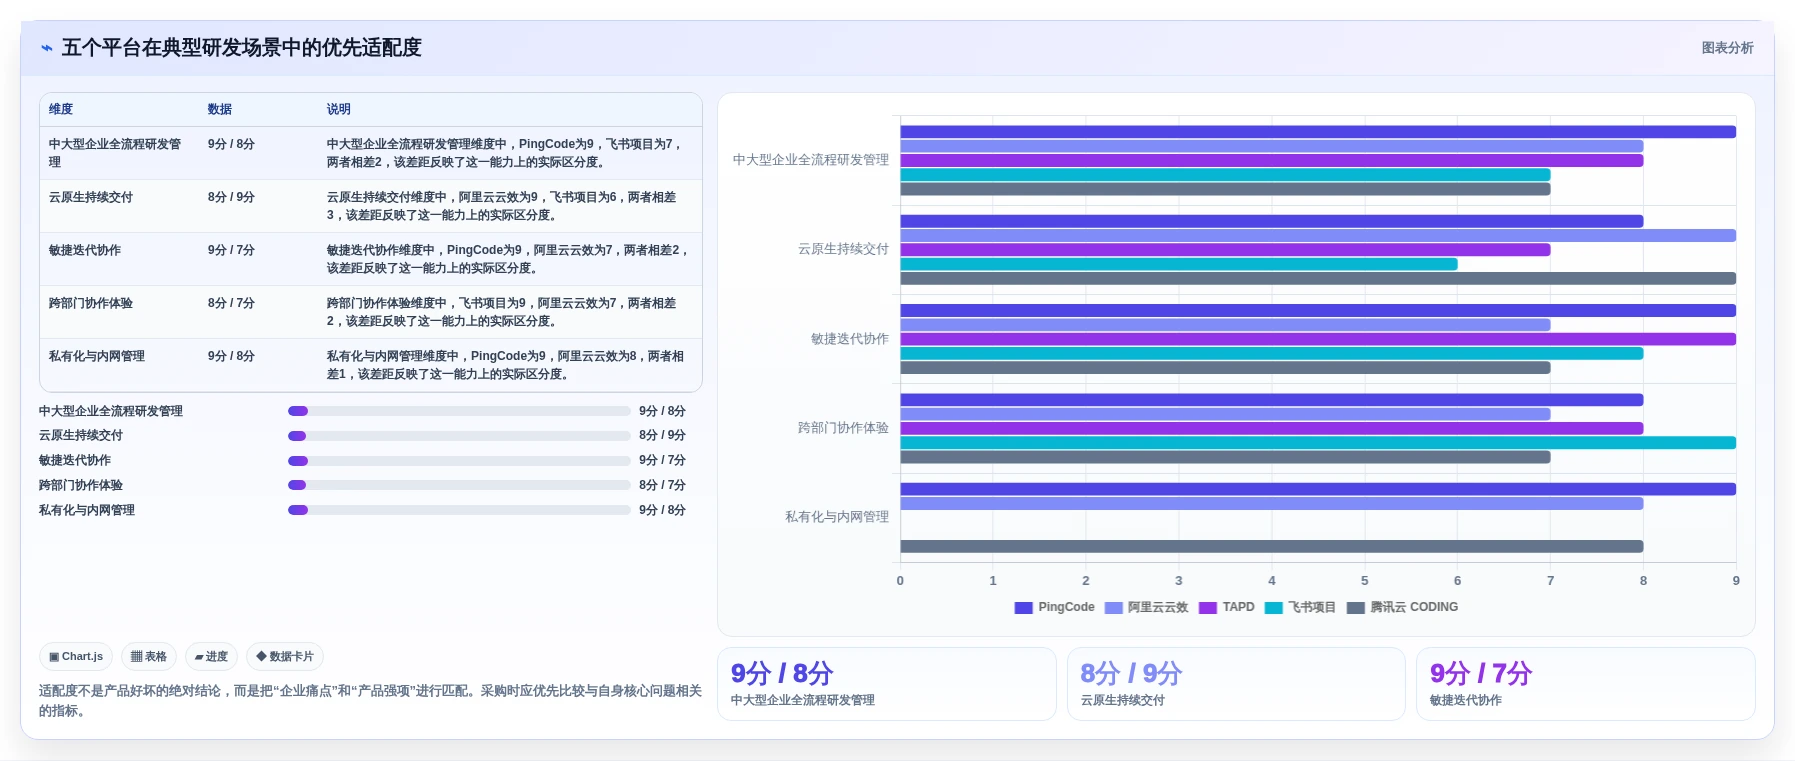The height and width of the screenshot is (761, 1795).
Task: Click the 9分 / 8分 data cell in first table row
Action: point(231,144)
